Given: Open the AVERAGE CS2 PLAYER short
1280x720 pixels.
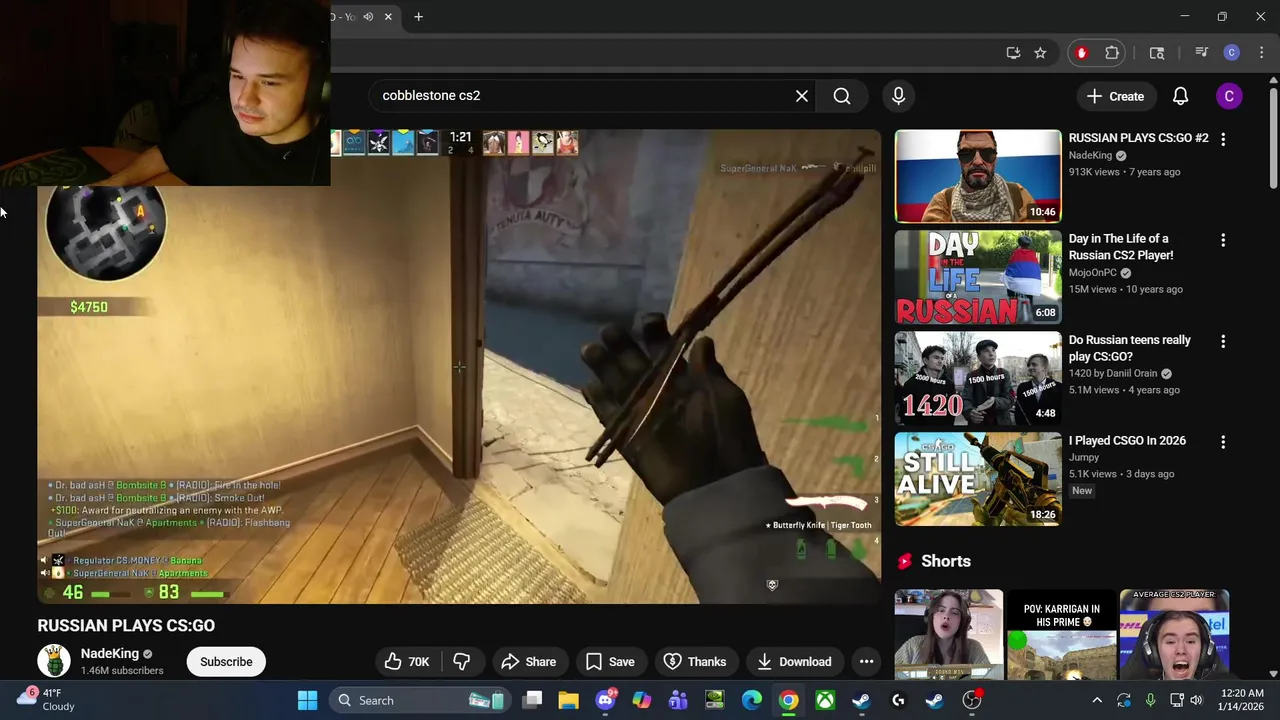Looking at the screenshot, I should pos(1174,634).
